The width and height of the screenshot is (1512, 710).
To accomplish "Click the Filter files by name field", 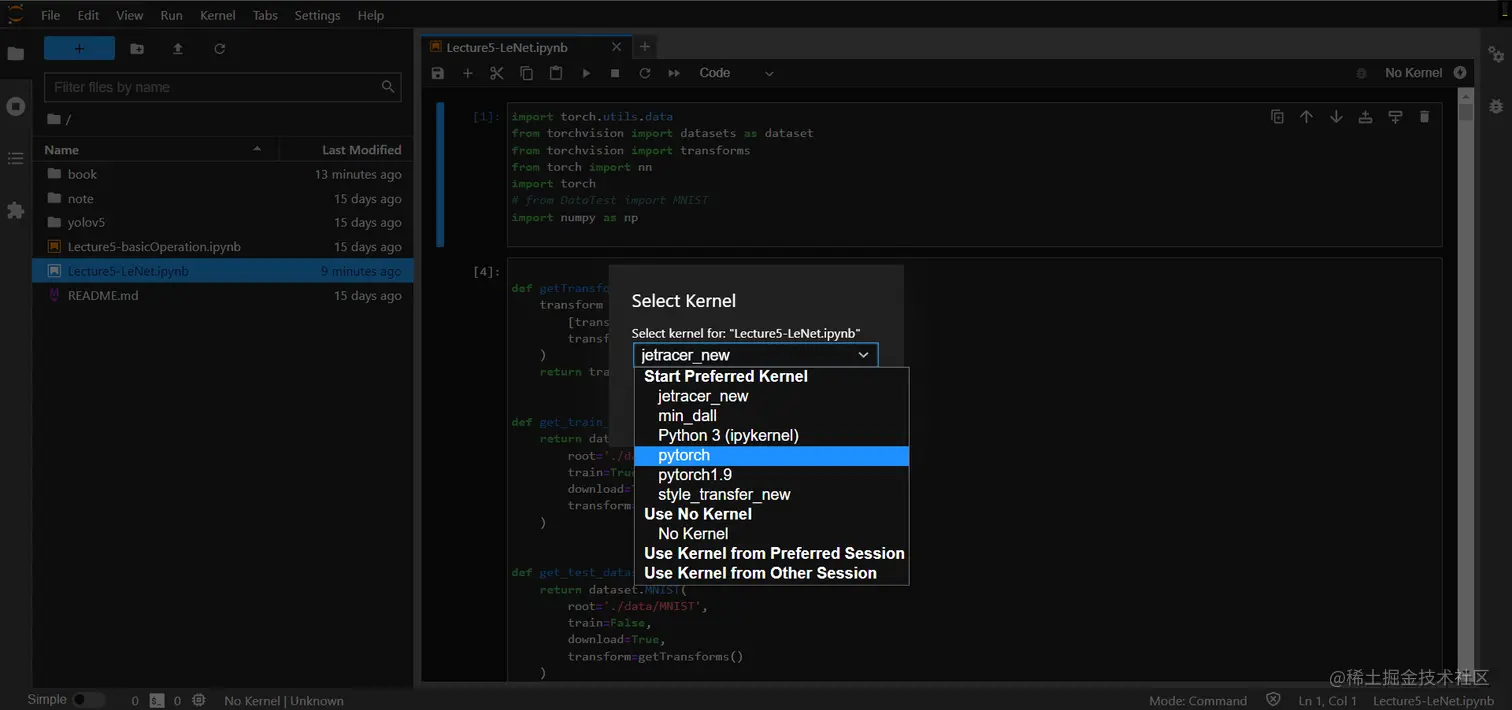I will coord(212,87).
